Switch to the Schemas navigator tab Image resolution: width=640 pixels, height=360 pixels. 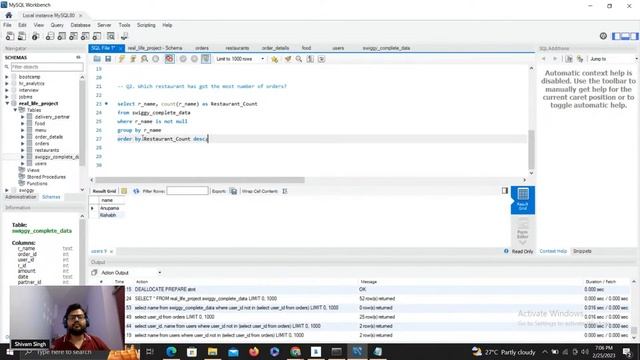pos(51,197)
